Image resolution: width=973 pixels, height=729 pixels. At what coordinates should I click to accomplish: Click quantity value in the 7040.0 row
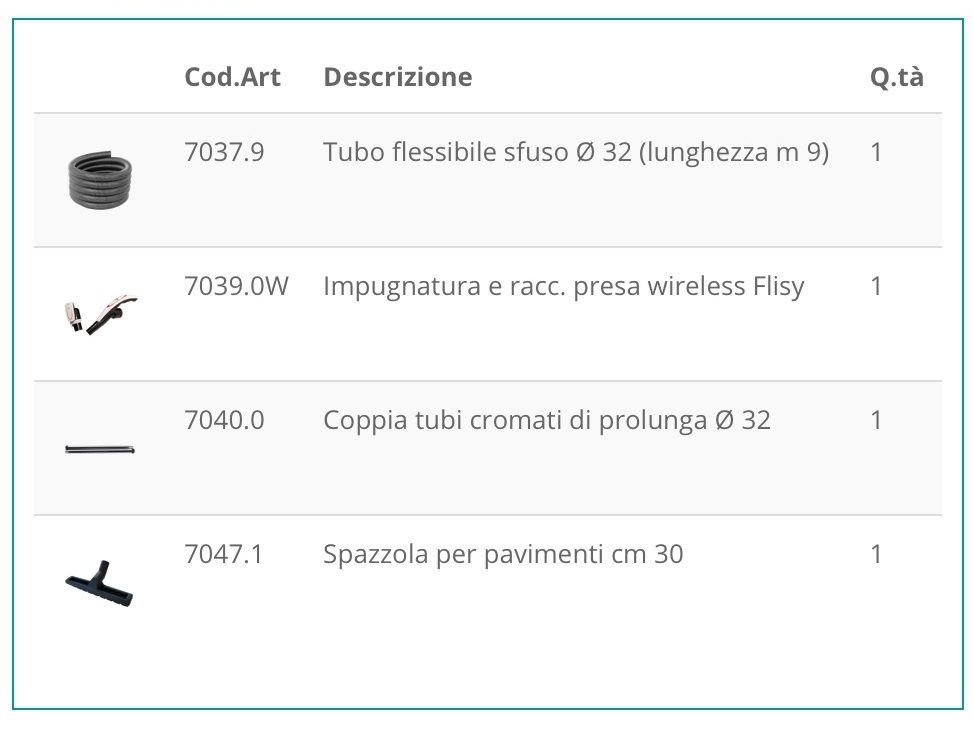click(876, 420)
